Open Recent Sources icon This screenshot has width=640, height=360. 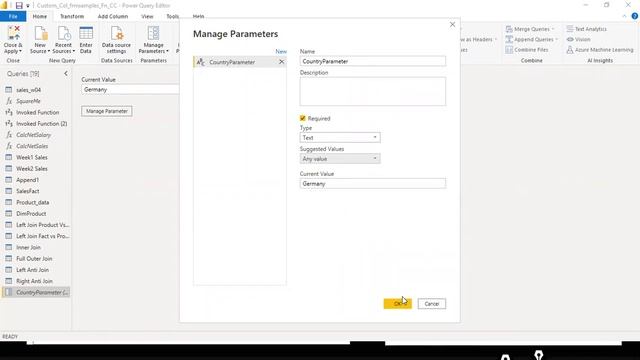coord(64,33)
